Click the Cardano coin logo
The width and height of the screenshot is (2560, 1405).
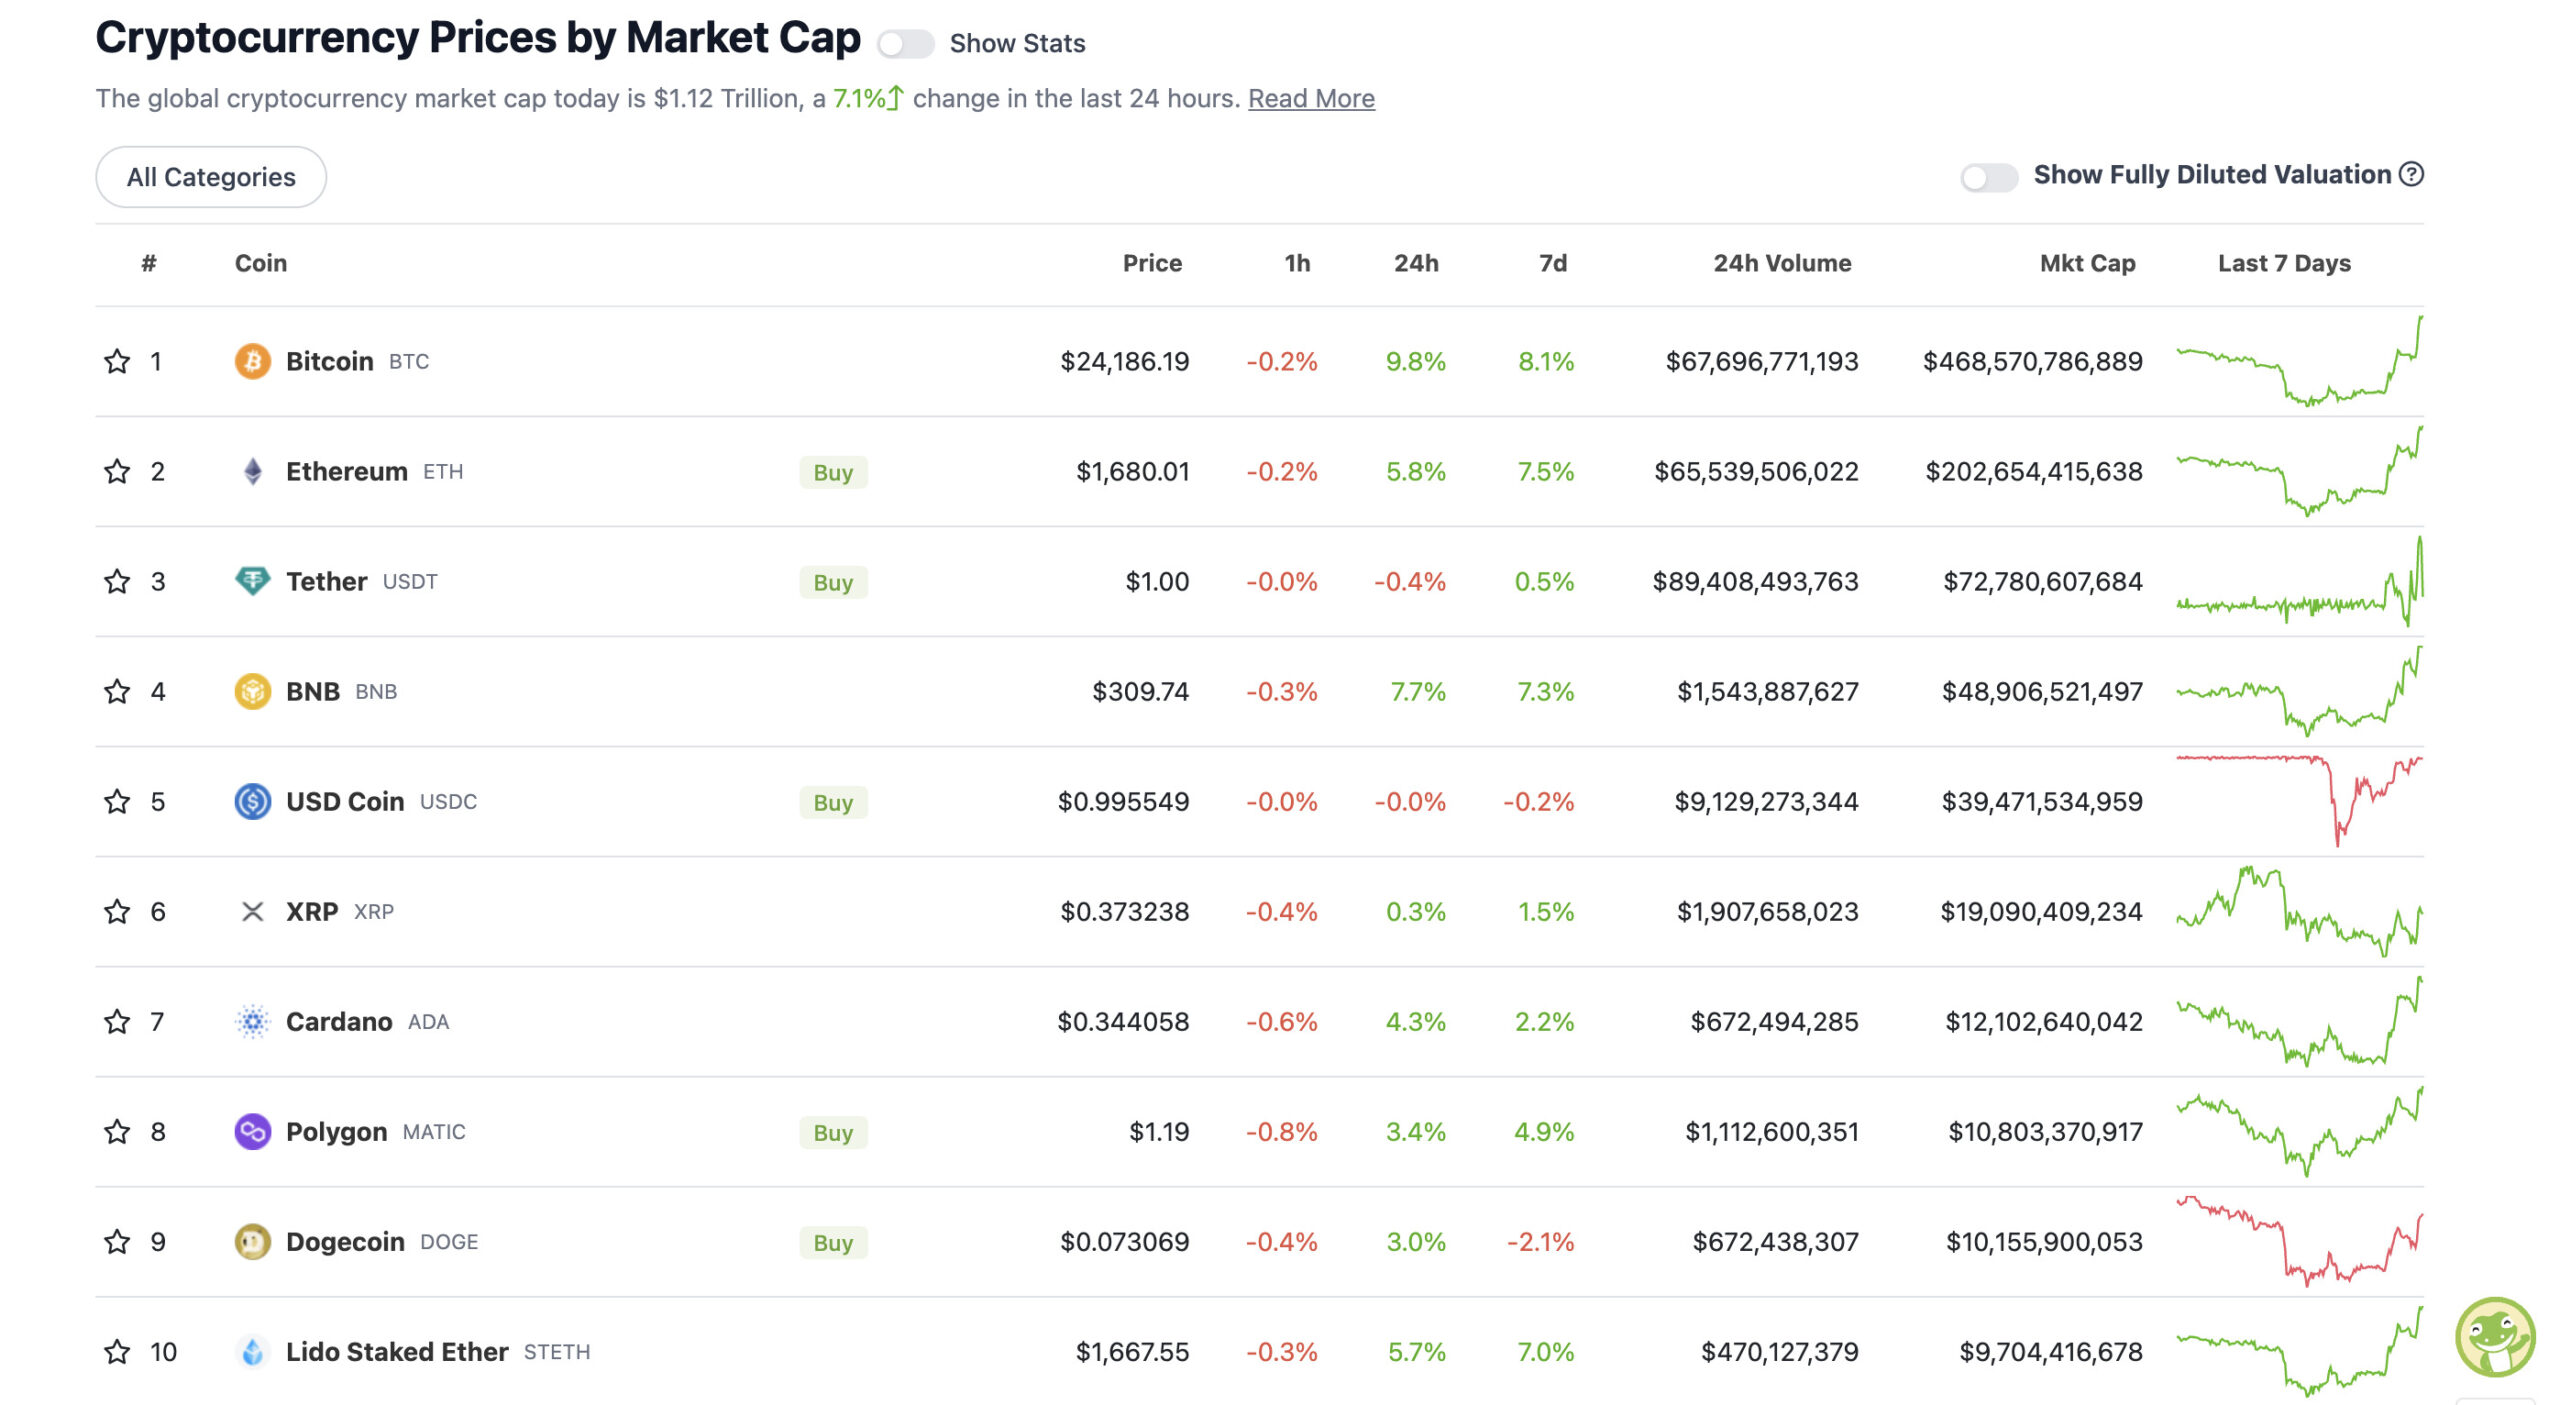pyautogui.click(x=252, y=1021)
